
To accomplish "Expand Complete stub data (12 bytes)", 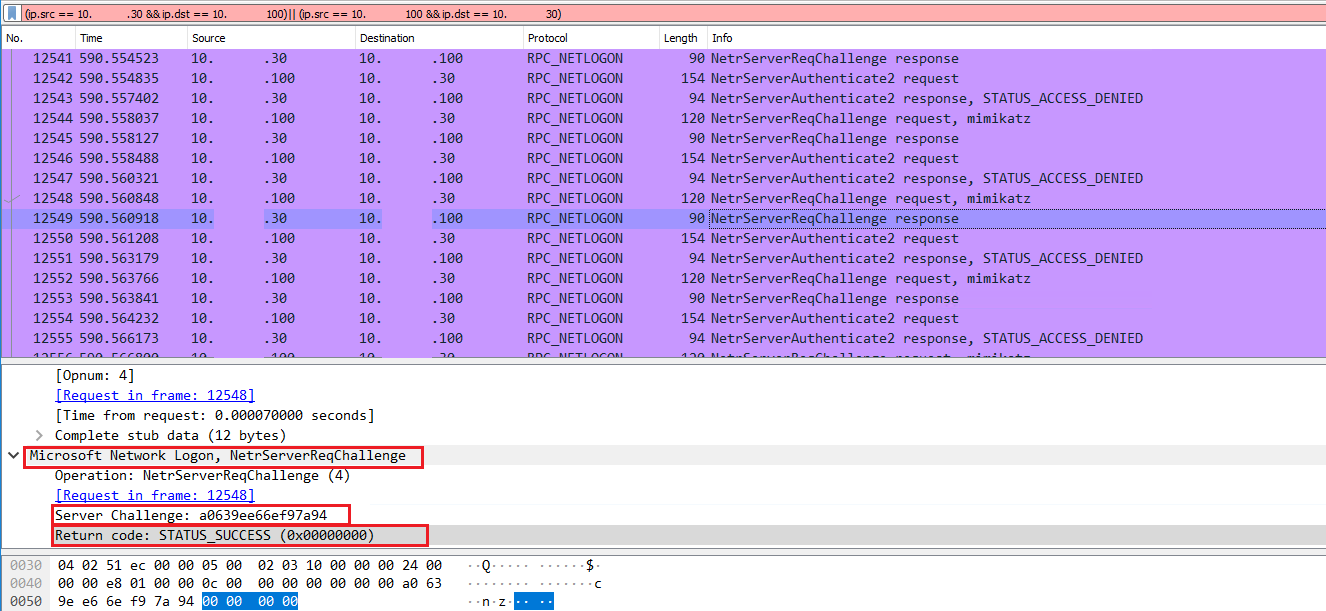I will tap(39, 435).
